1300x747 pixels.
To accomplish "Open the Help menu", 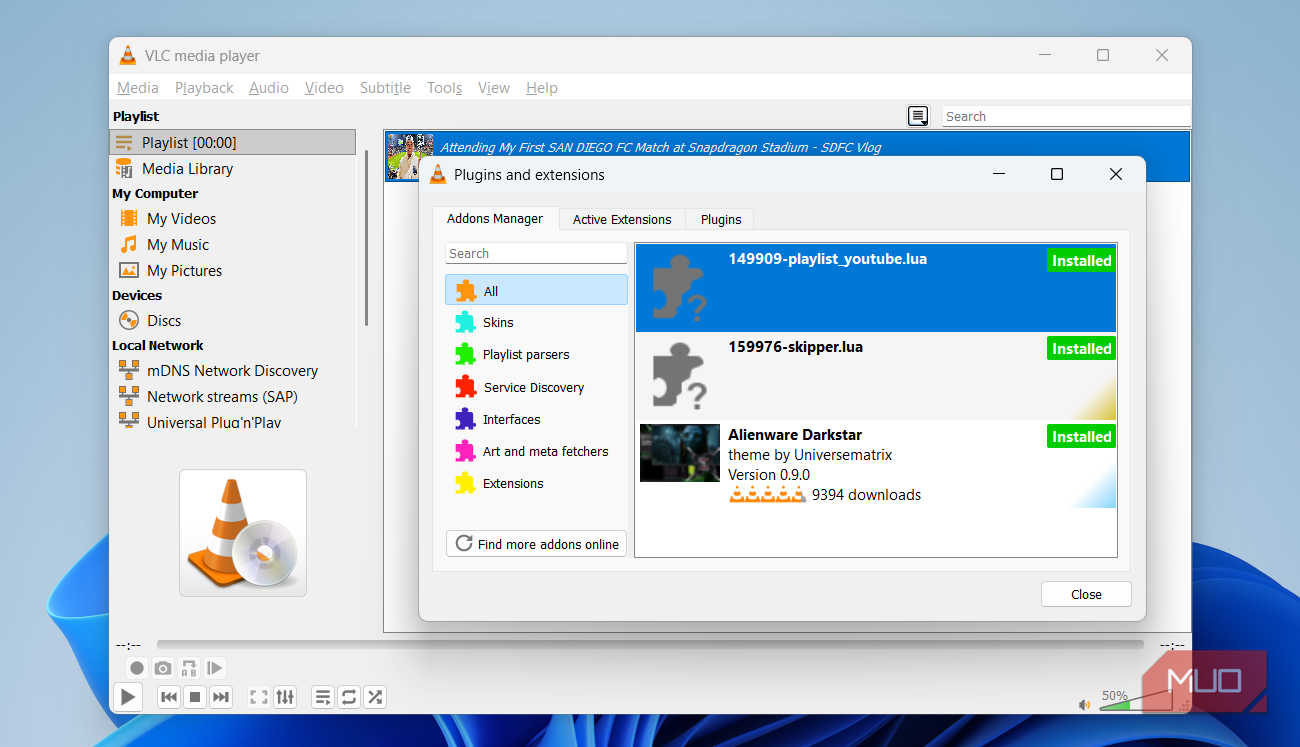I will point(542,88).
